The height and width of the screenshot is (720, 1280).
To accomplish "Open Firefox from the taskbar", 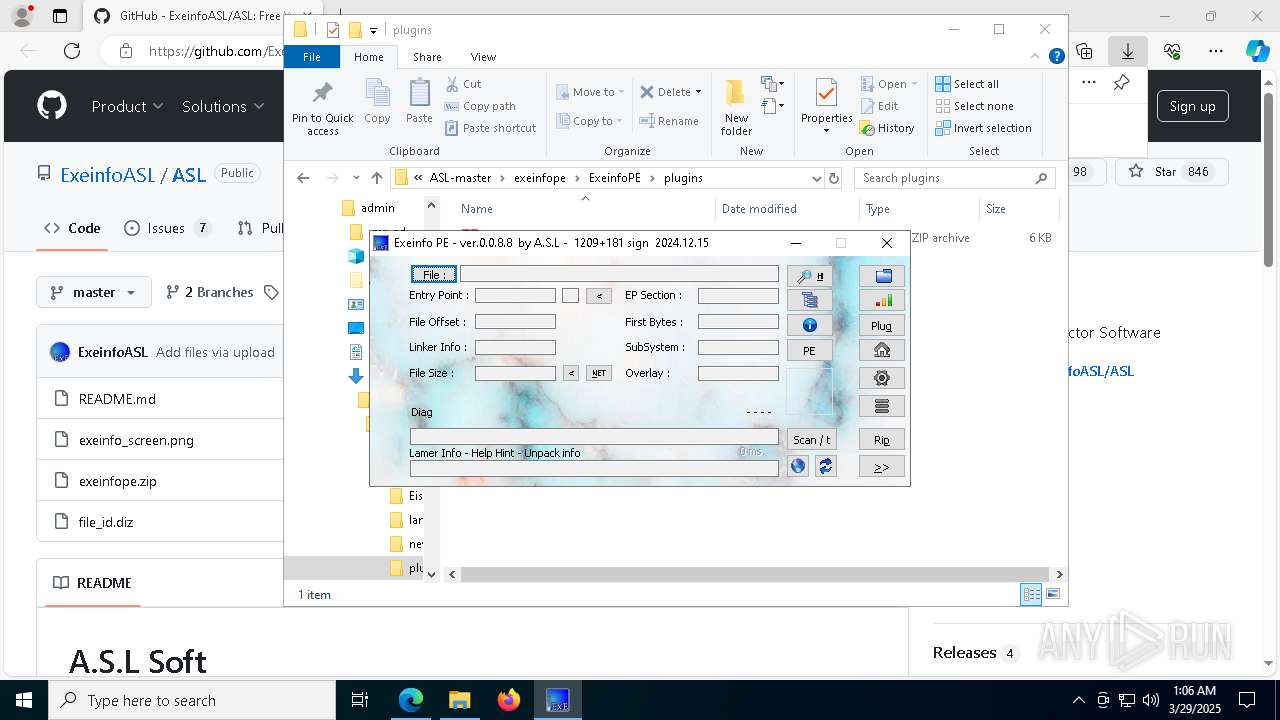I will coord(509,700).
